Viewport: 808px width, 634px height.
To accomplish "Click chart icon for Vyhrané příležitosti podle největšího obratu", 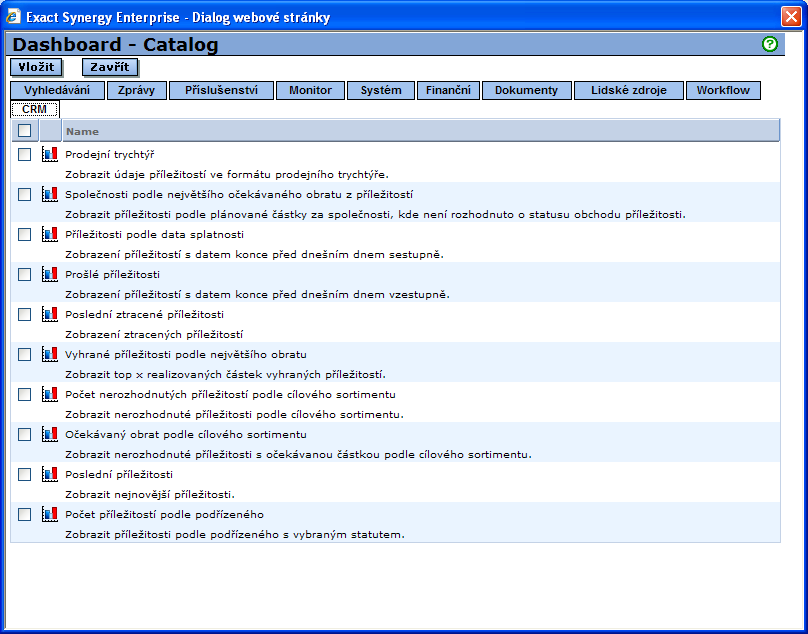I will (50, 354).
